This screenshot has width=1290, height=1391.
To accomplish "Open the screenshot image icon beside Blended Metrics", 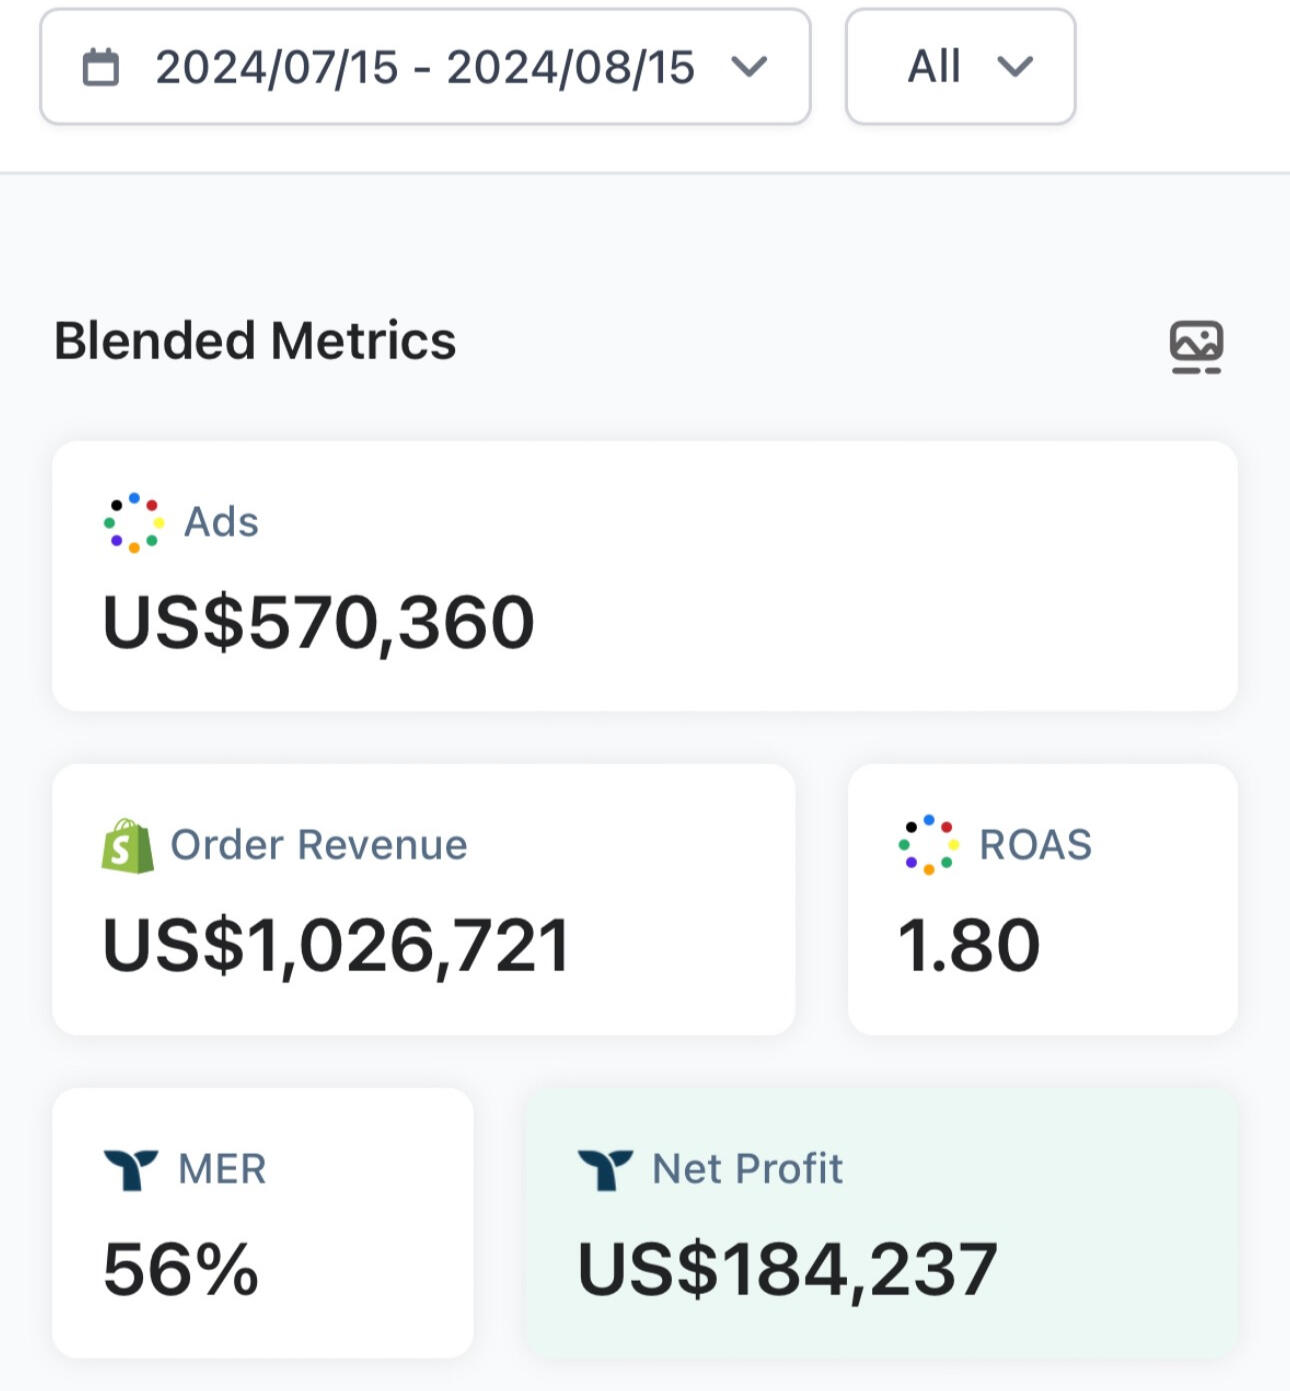I will (x=1196, y=347).
